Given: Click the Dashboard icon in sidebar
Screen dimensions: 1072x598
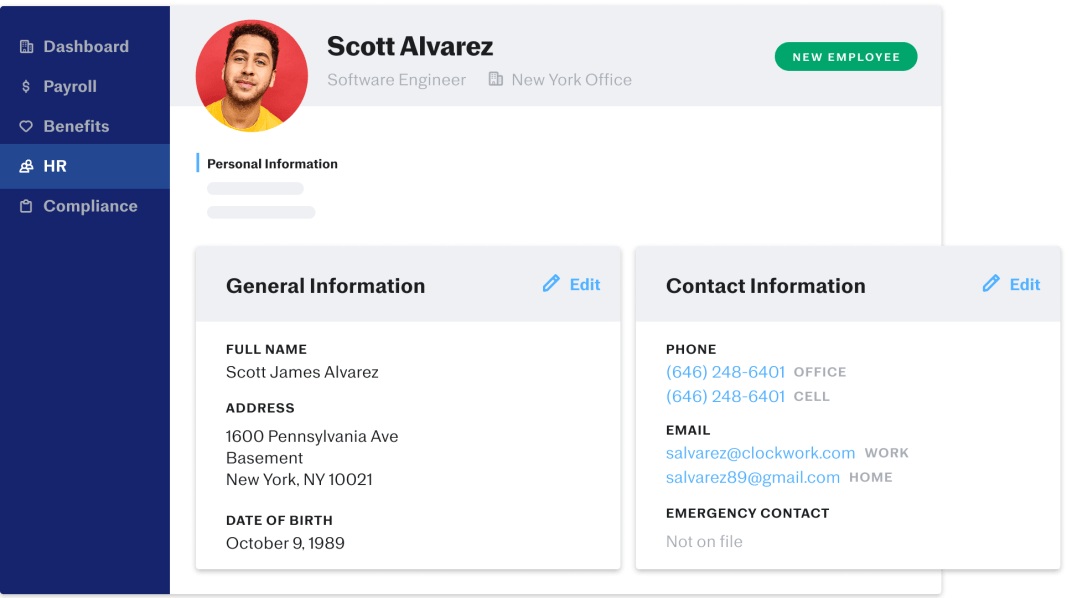Looking at the screenshot, I should point(27,47).
